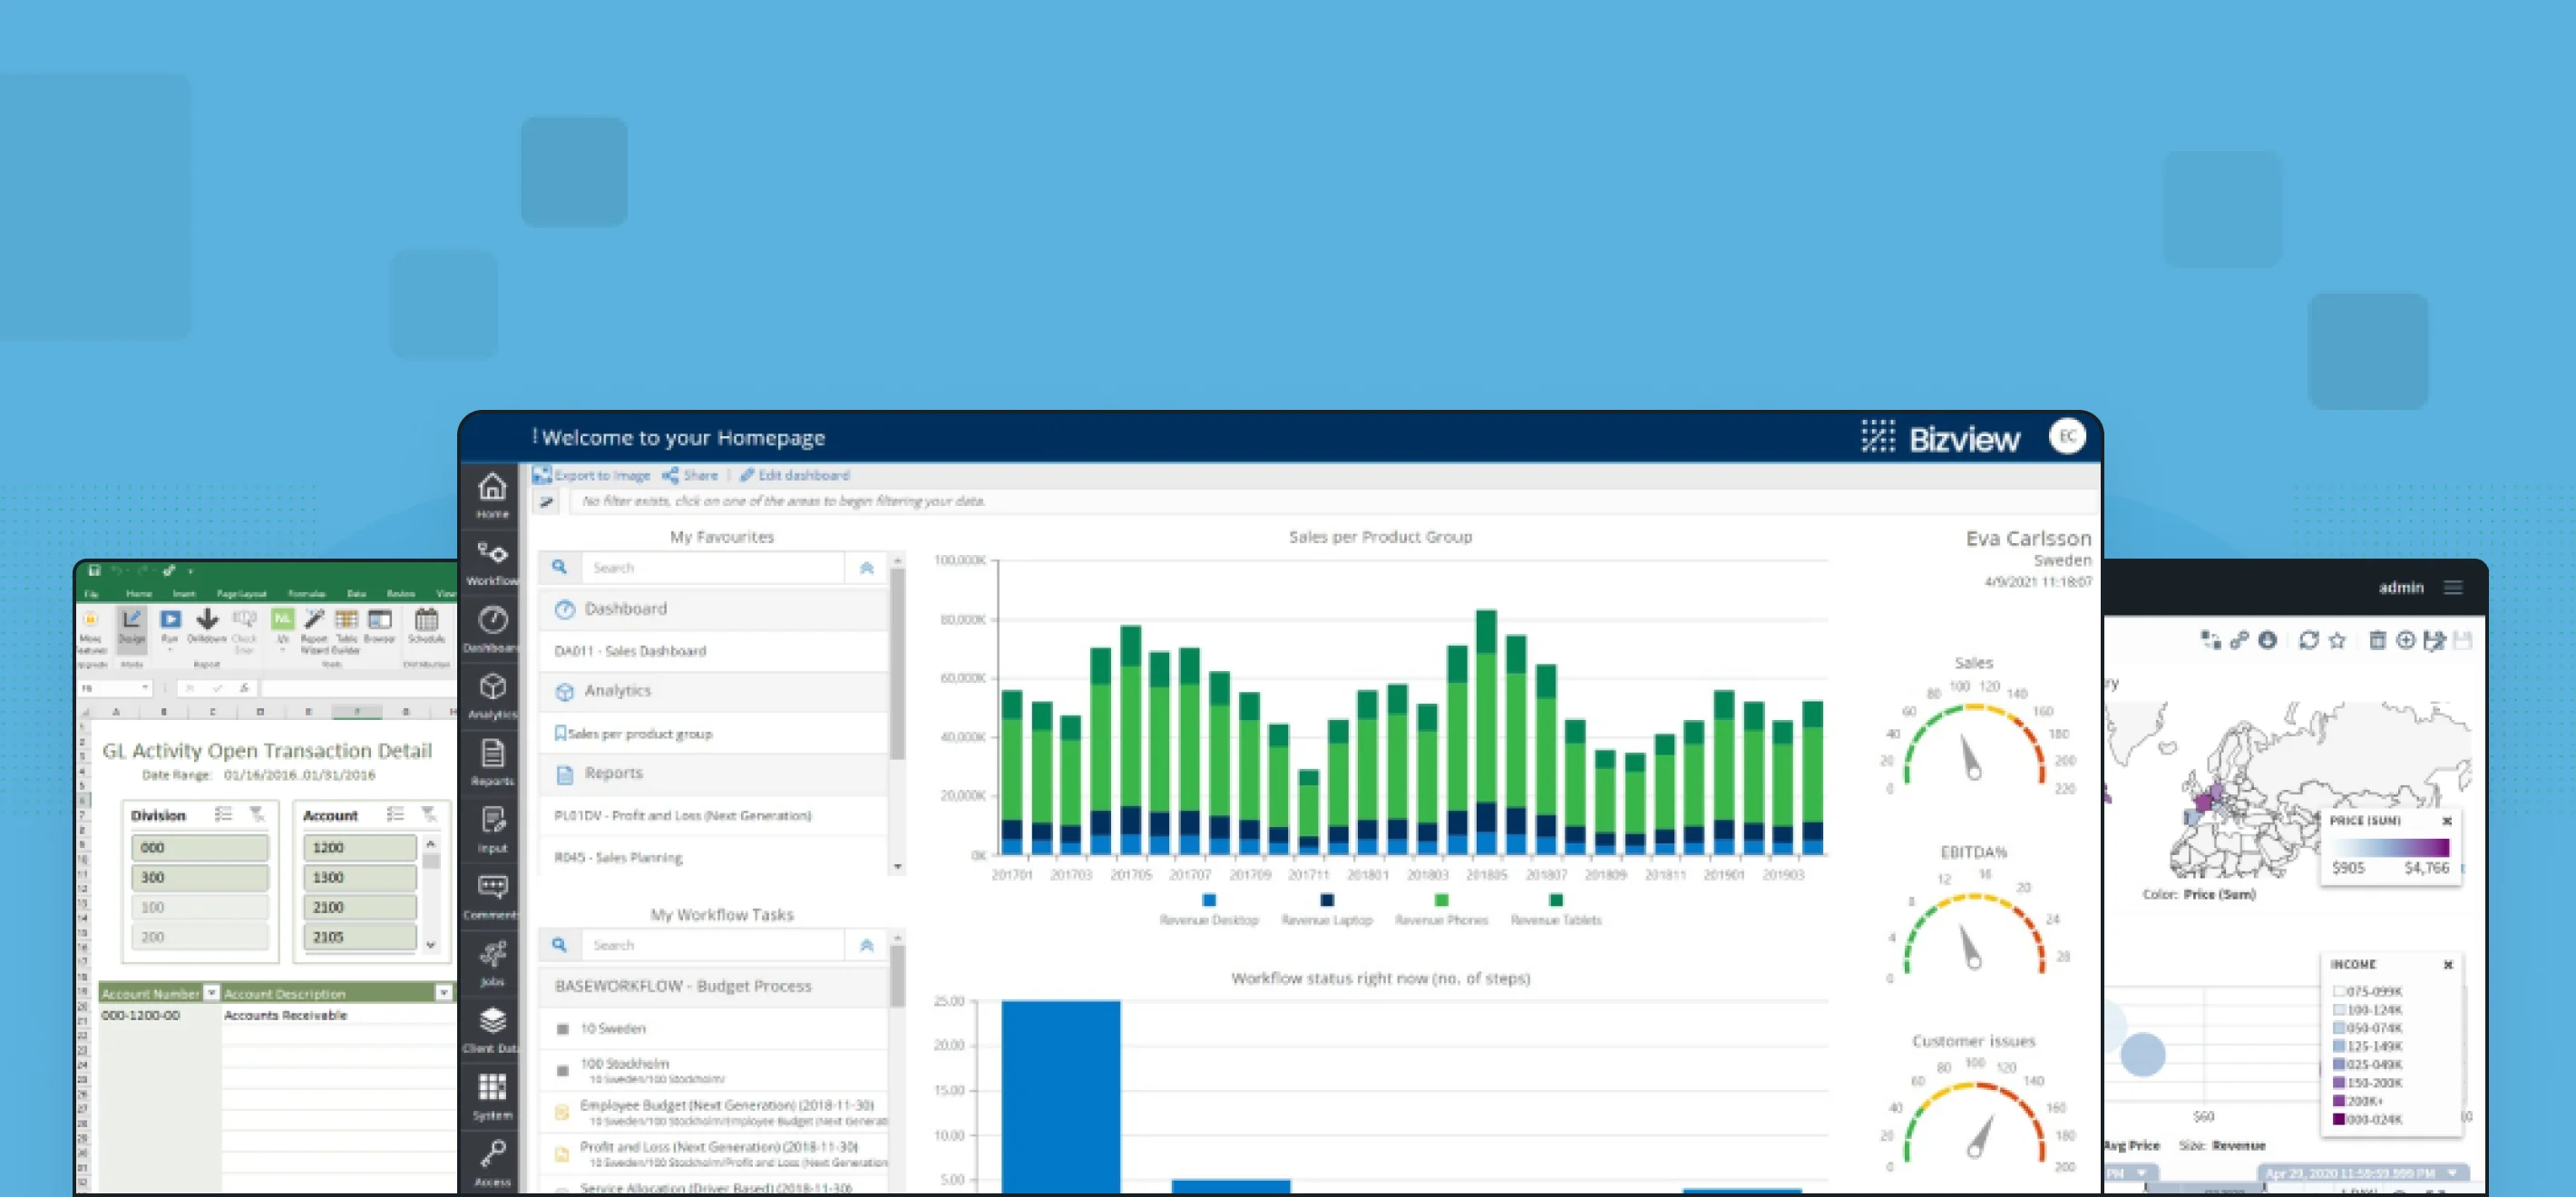Open the Excel name box dropdown

click(145, 688)
